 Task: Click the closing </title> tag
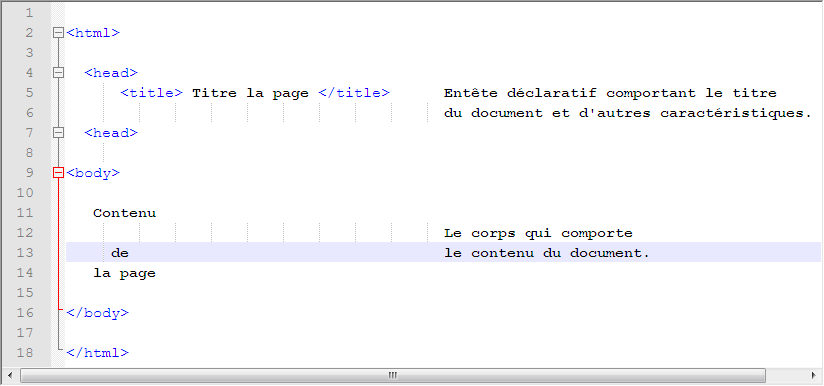point(354,93)
